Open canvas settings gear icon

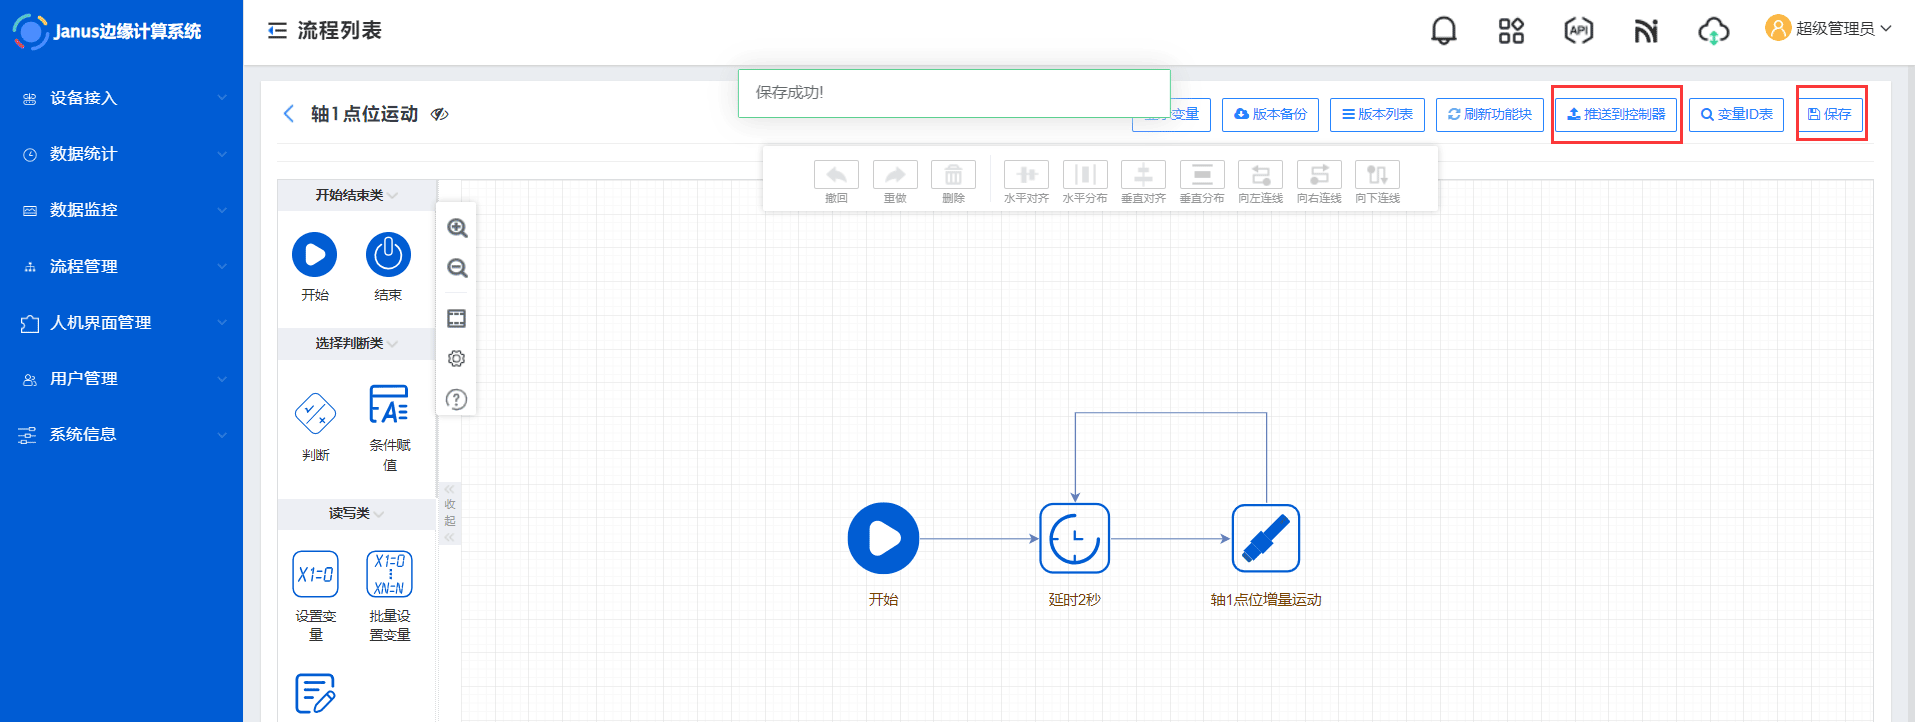(457, 359)
